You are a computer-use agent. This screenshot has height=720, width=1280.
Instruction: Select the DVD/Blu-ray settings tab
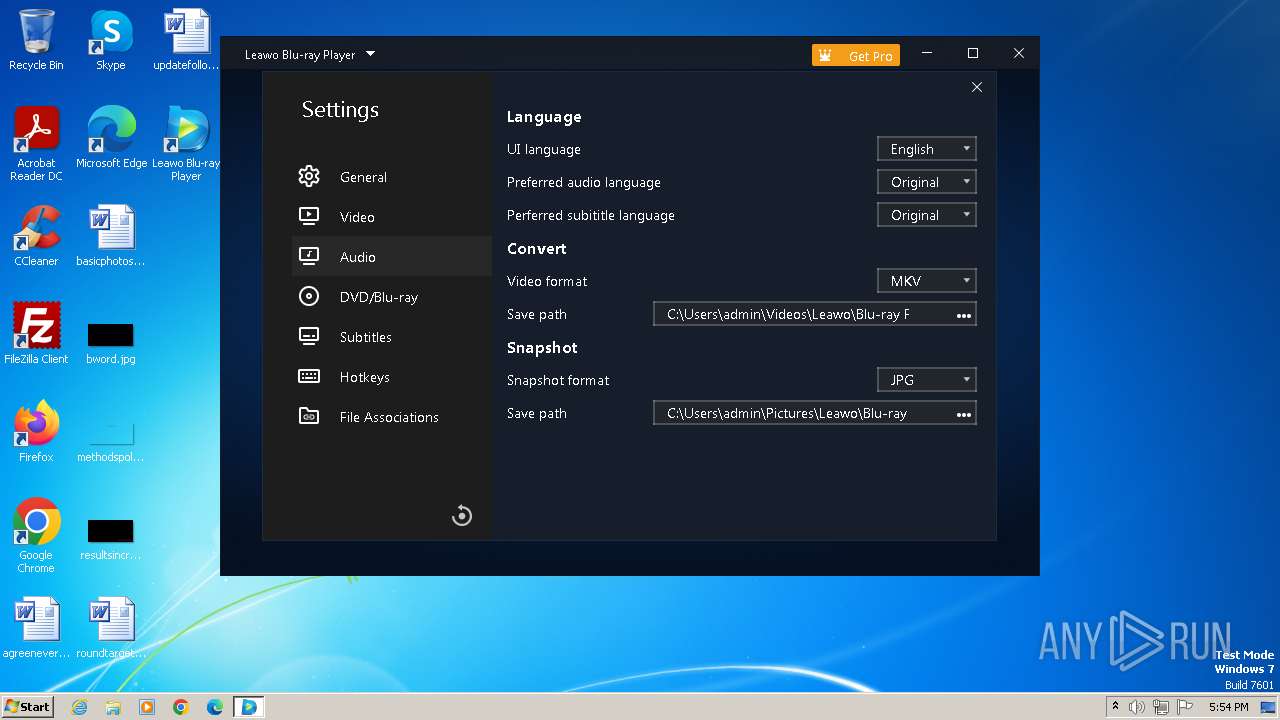(392, 297)
